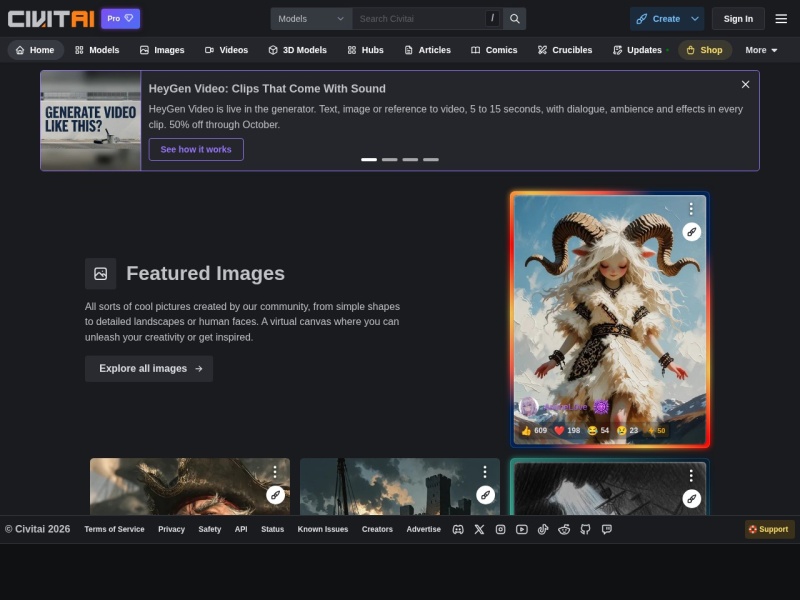Open the hamburger menu
Screen dimensions: 800x600
781,19
